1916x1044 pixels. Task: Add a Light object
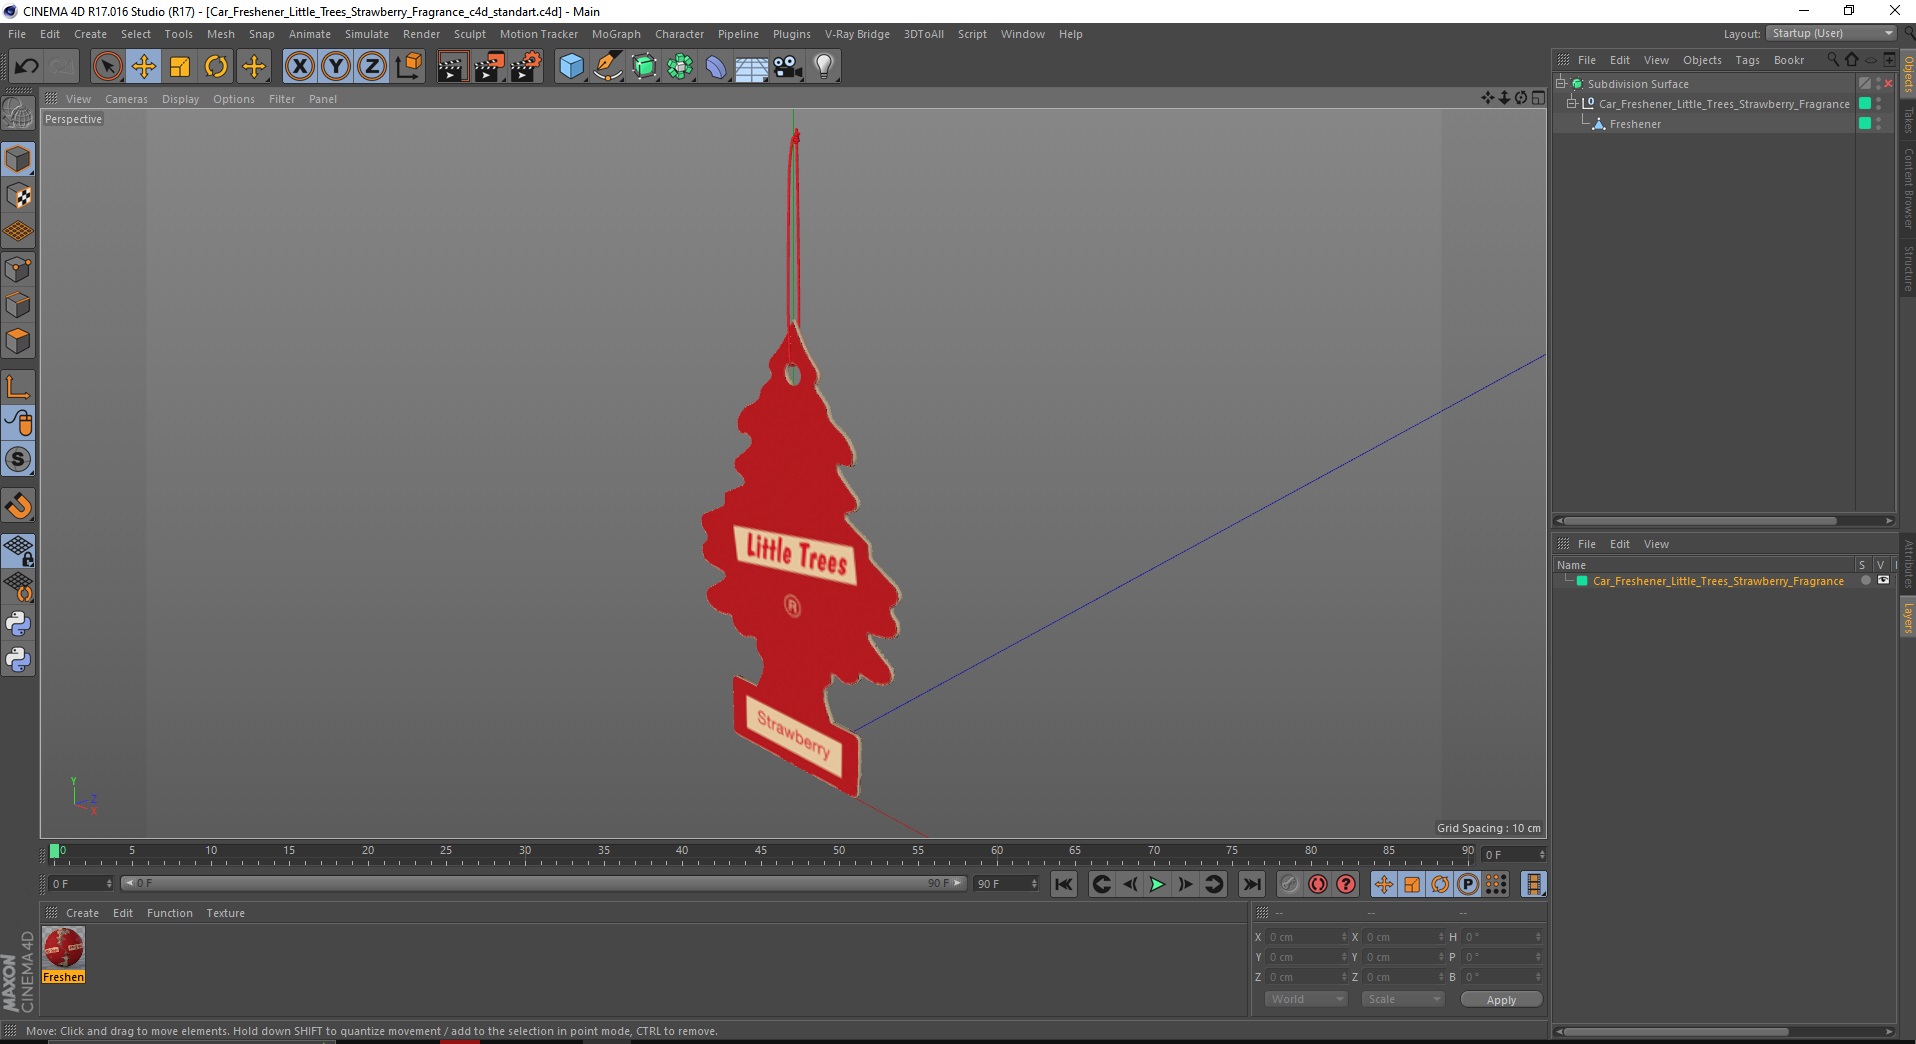(824, 67)
